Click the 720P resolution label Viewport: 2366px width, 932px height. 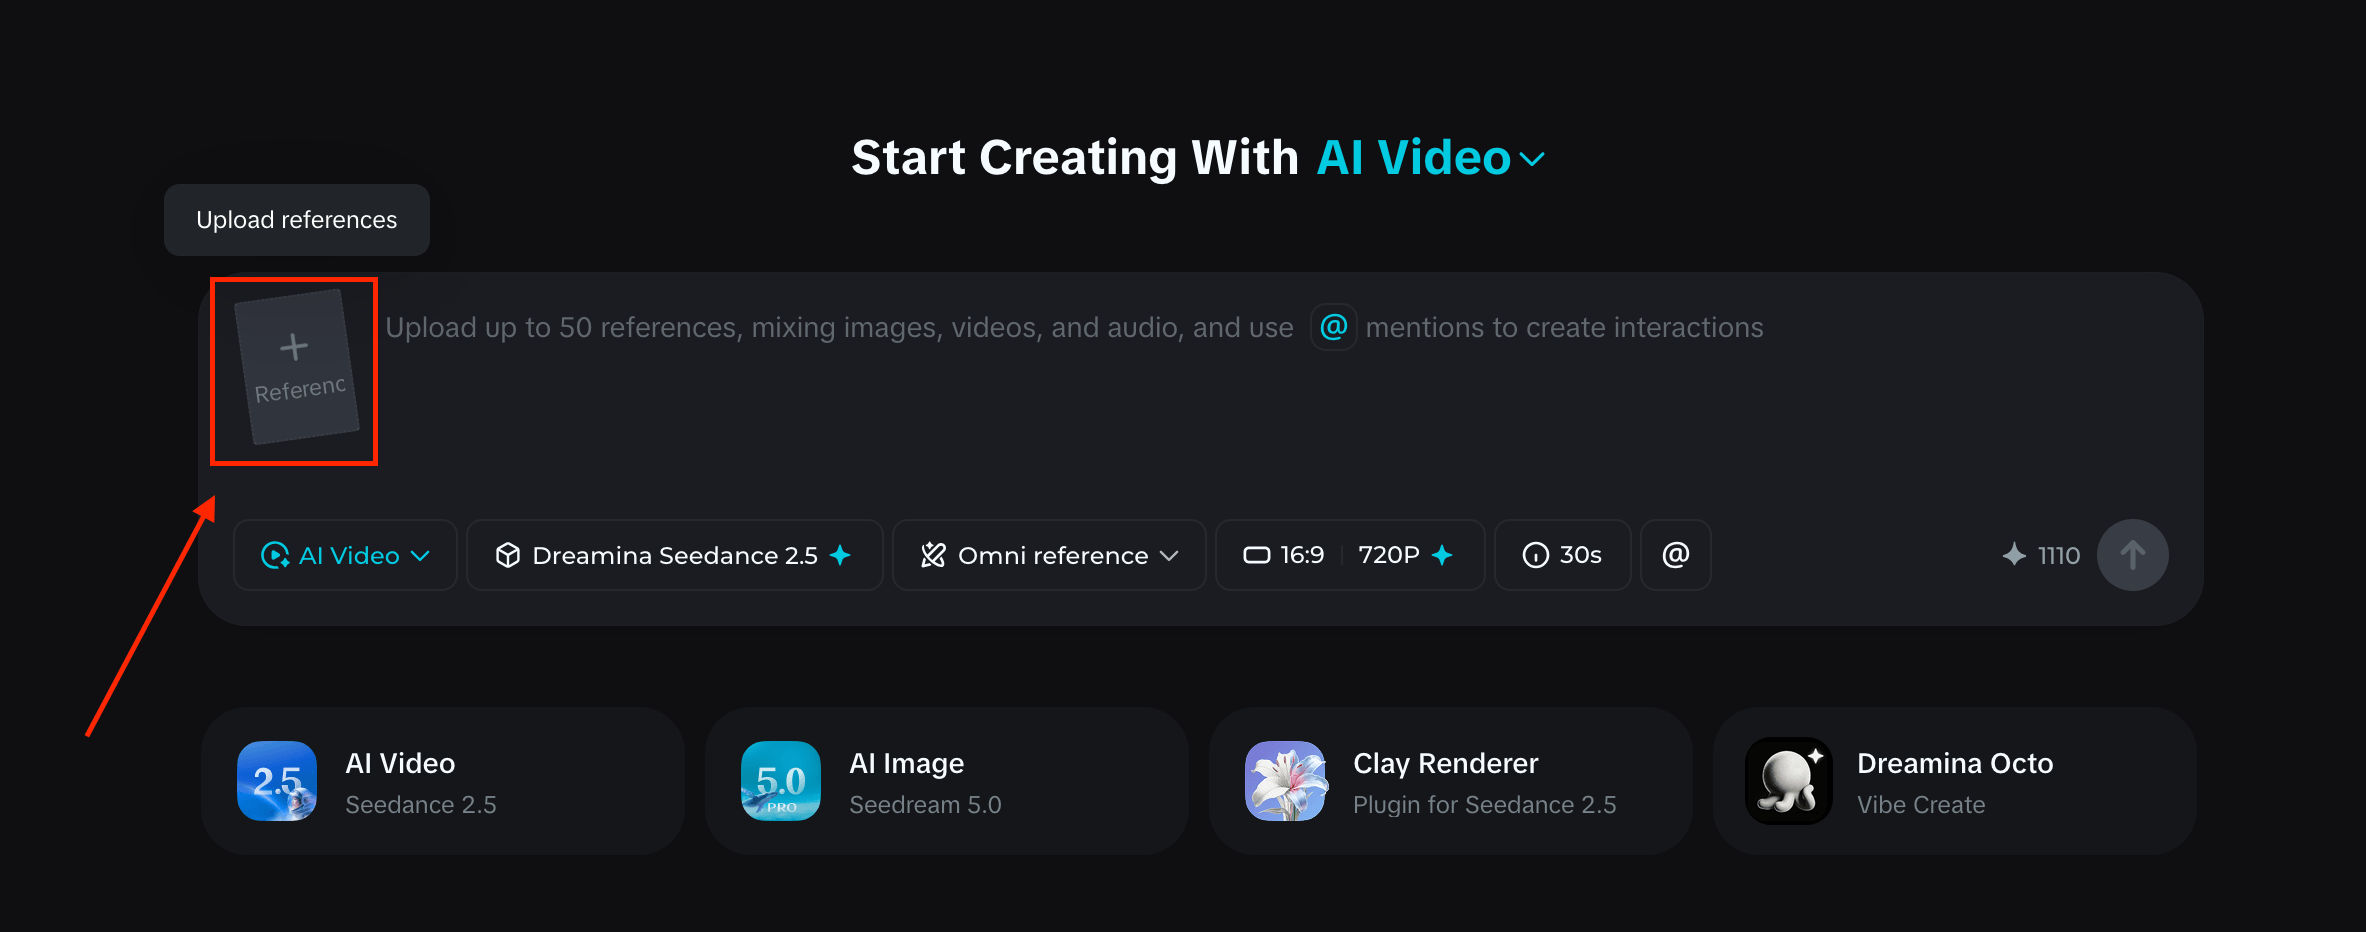(1389, 555)
